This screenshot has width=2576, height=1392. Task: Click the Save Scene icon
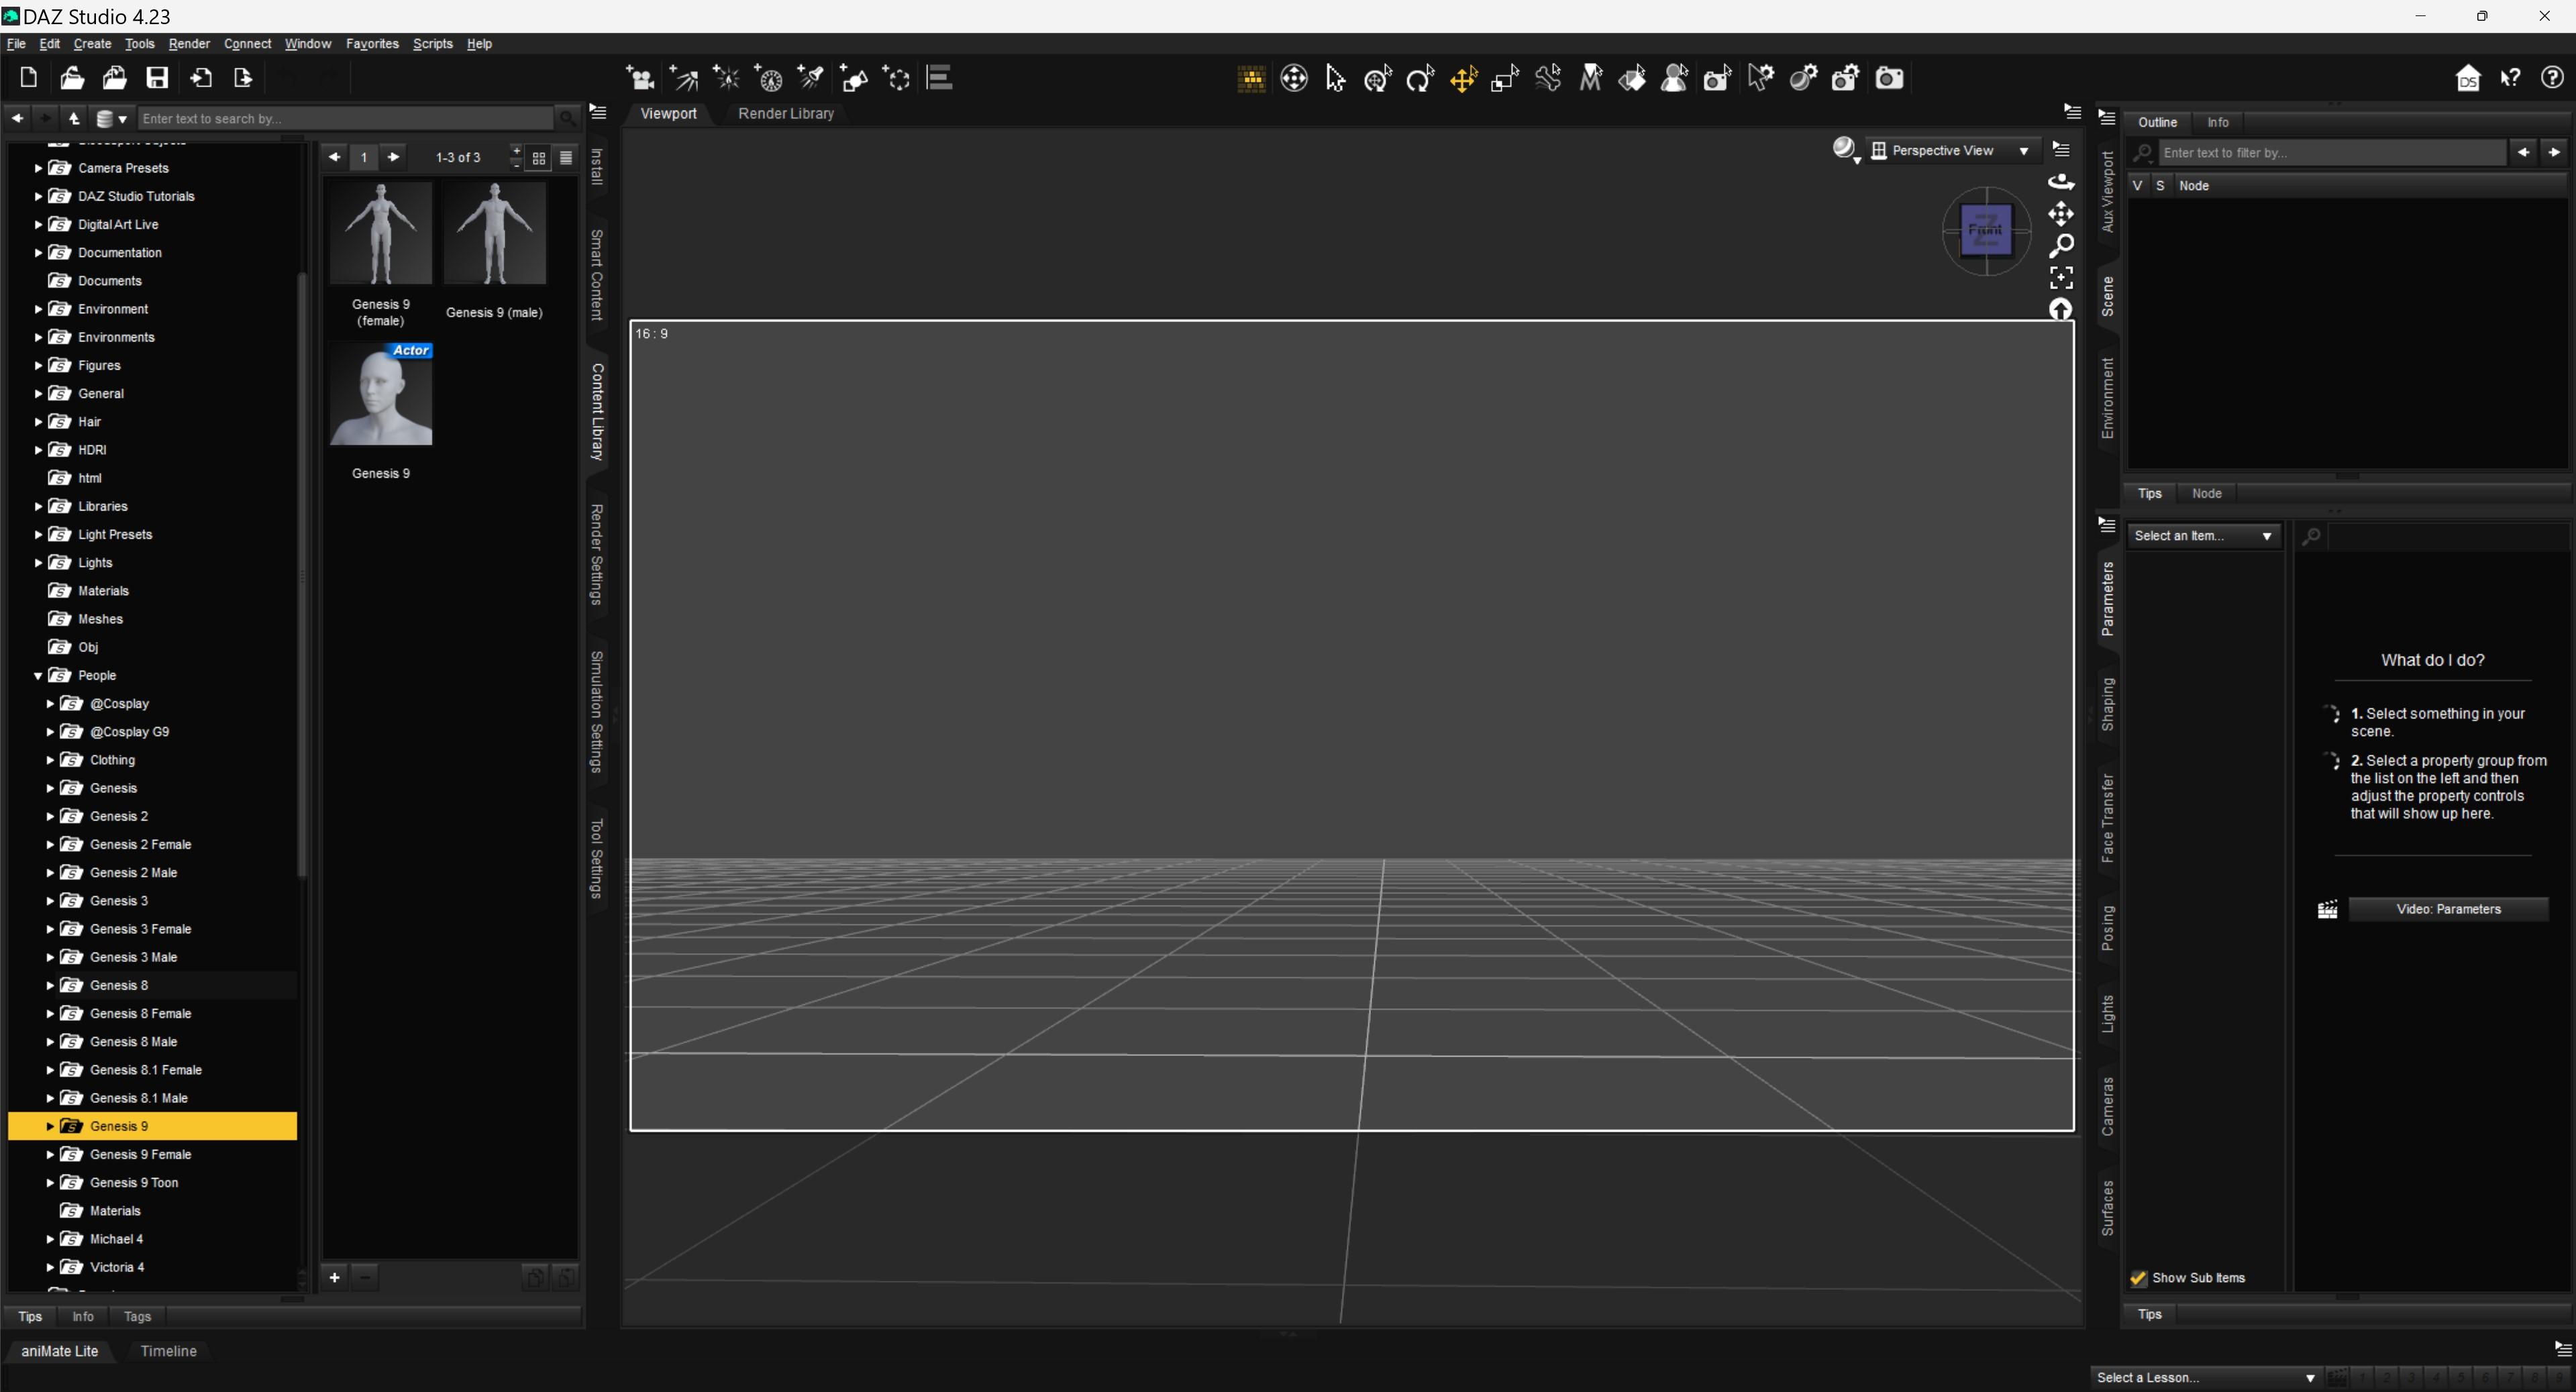[x=157, y=78]
